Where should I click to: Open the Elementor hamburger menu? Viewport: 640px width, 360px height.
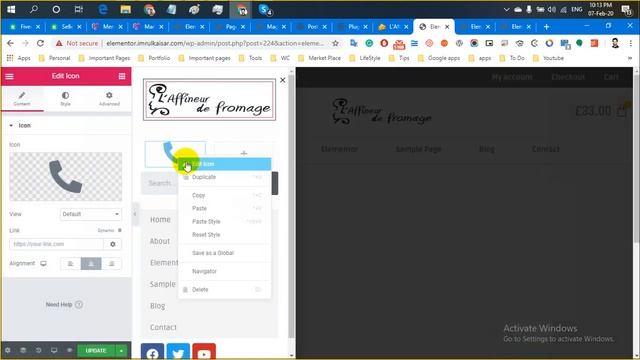click(9, 76)
